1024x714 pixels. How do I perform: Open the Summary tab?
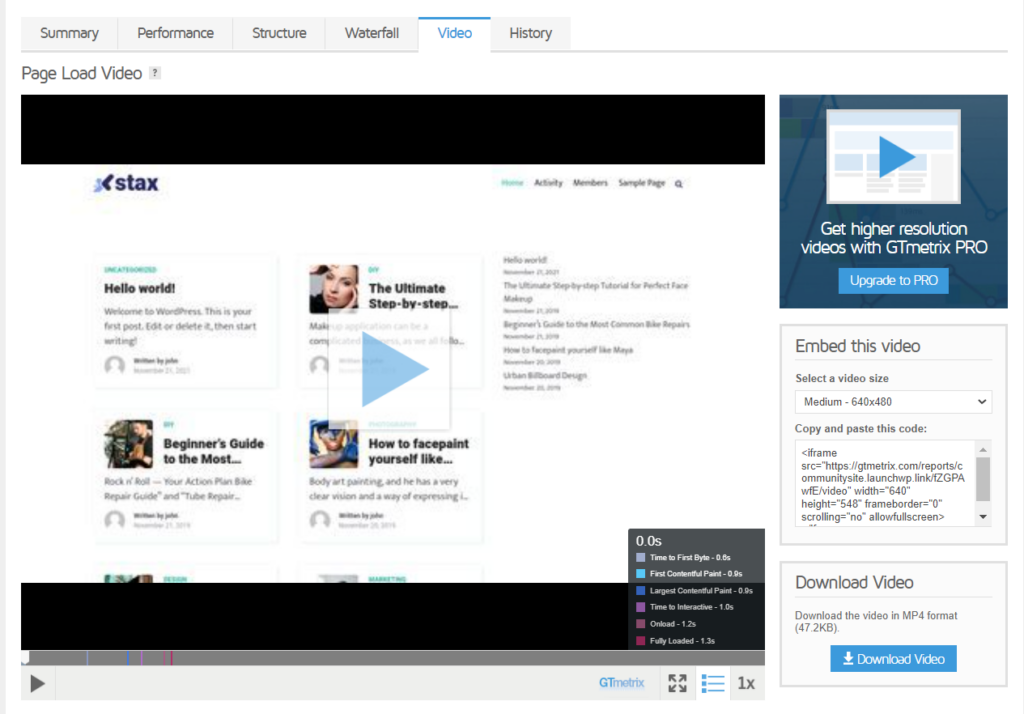click(69, 33)
